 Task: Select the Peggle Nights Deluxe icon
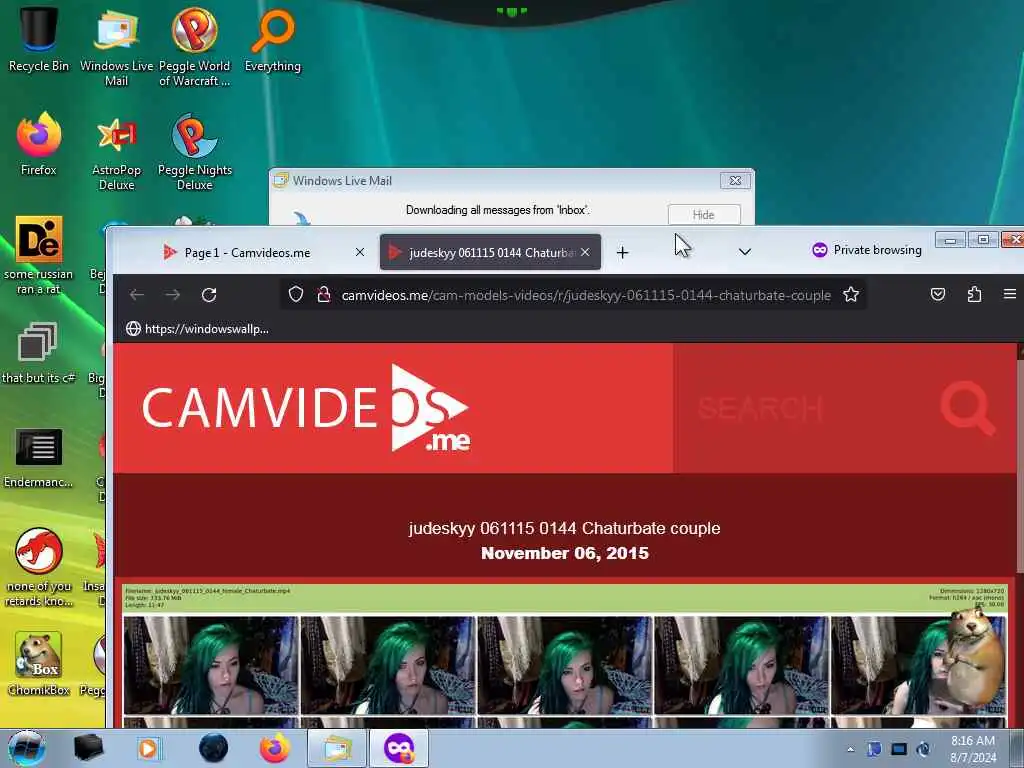coord(195,152)
